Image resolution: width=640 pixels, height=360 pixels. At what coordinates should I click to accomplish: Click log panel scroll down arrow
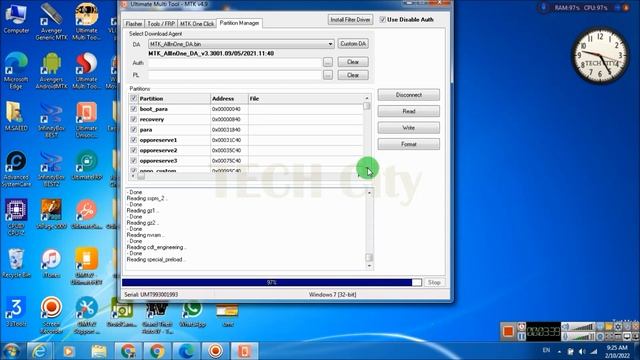click(x=369, y=266)
